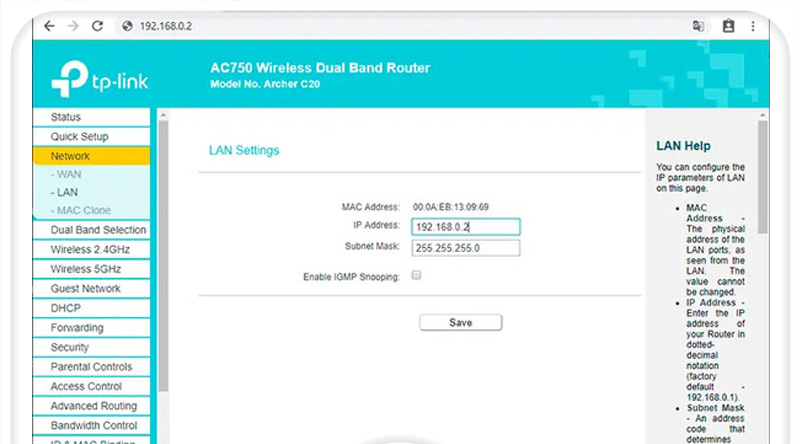The width and height of the screenshot is (800, 444).
Task: Click the LAN Help panel scrollbar
Action: coord(762,200)
